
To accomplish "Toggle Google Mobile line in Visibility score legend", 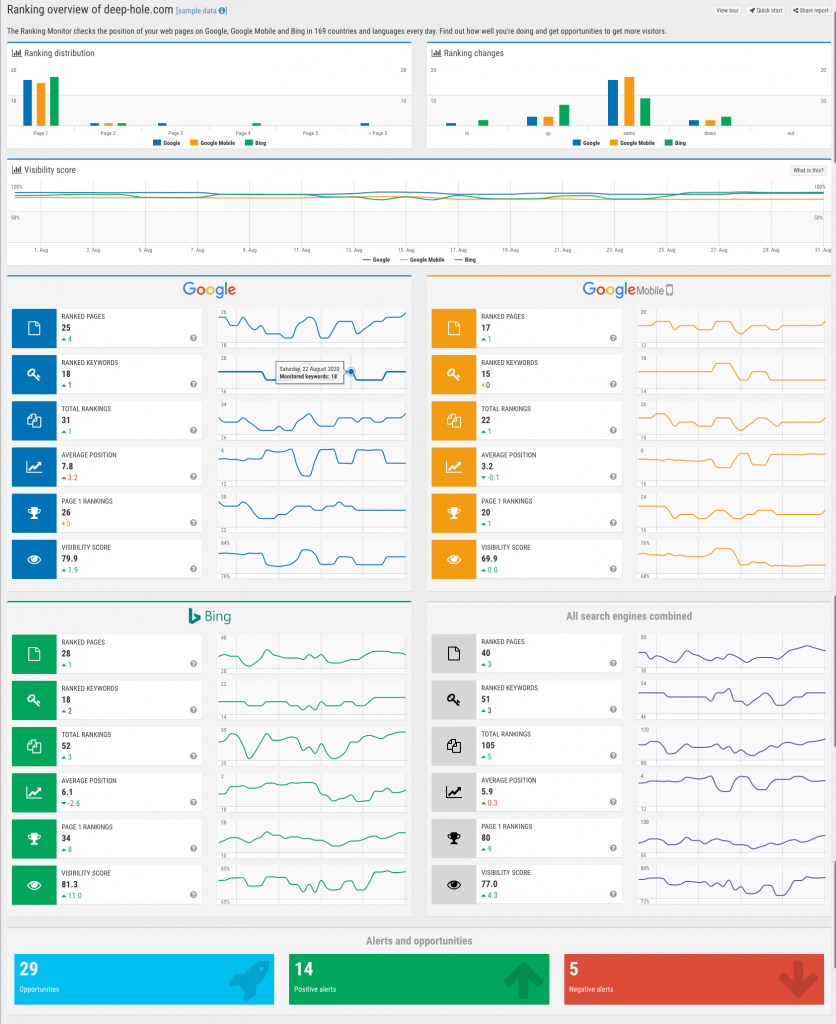I will pyautogui.click(x=422, y=260).
